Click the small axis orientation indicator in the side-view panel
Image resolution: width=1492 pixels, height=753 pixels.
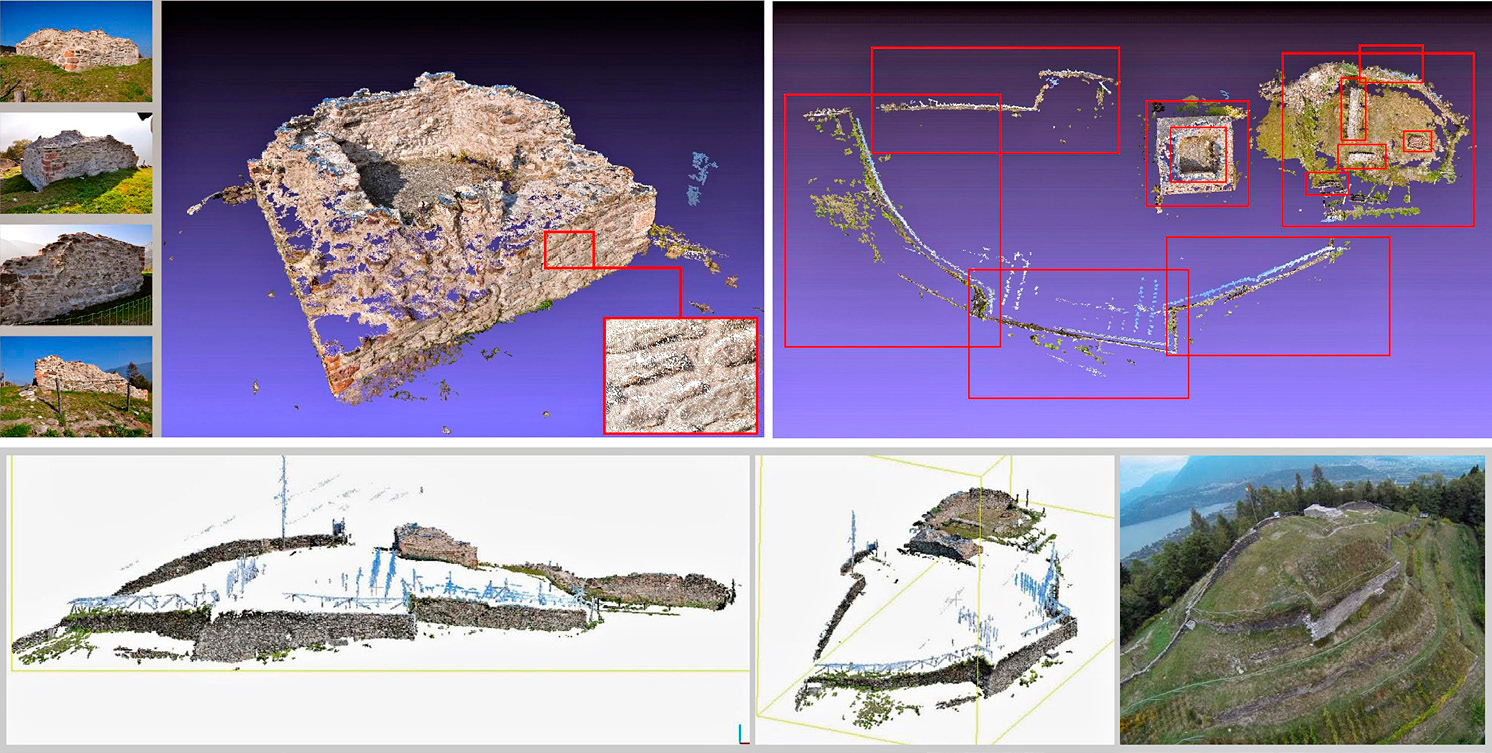[x=743, y=734]
